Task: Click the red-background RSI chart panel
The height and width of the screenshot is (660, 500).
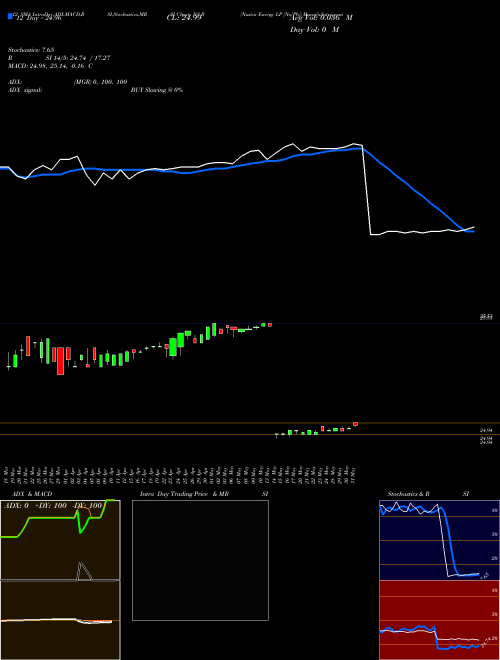Action: point(439,620)
